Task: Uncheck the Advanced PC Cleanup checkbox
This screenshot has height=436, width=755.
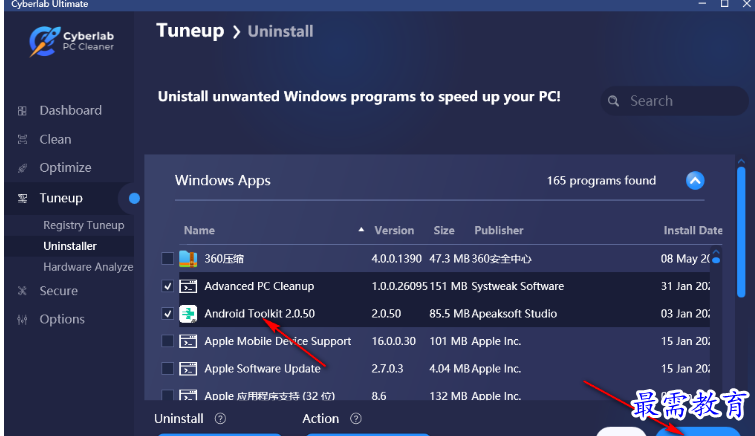Action: click(x=167, y=286)
